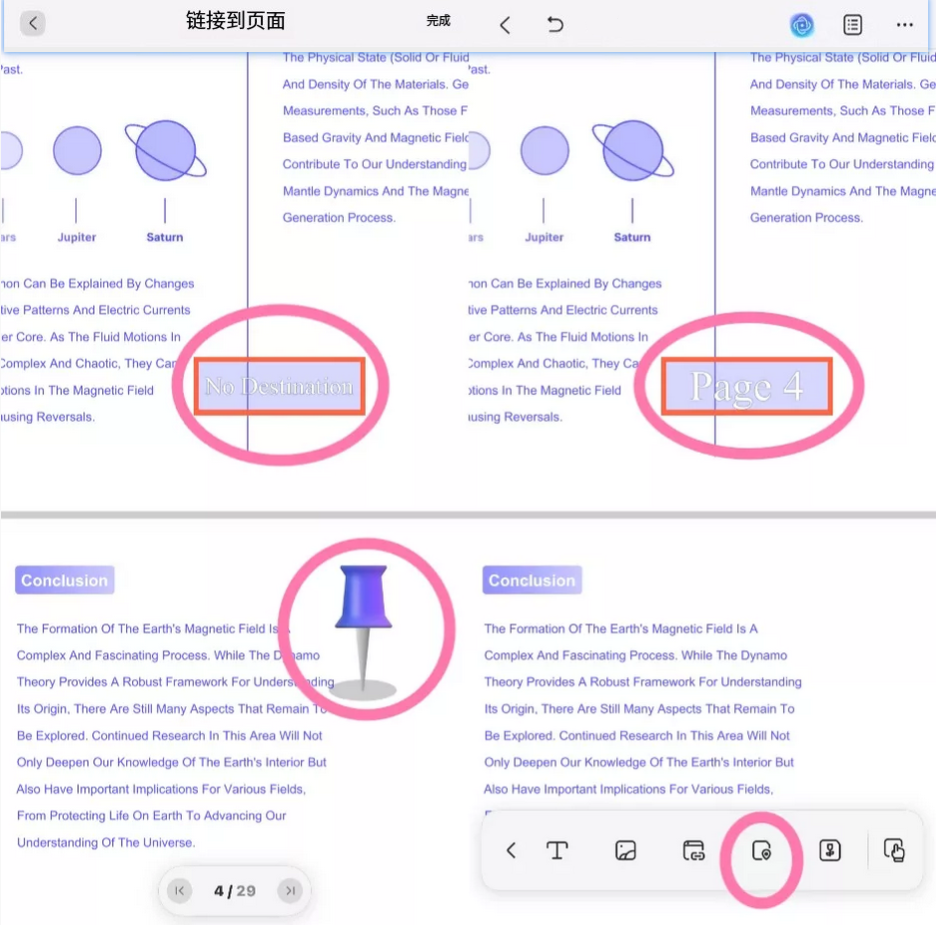Go back using the top chevron arrow
Image resolution: width=936 pixels, height=925 pixels.
(505, 25)
